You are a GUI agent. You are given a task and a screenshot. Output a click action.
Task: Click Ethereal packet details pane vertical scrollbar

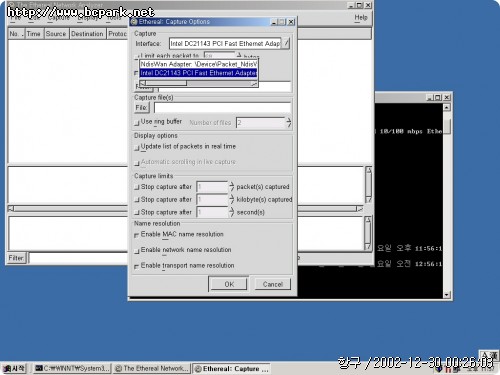368,185
